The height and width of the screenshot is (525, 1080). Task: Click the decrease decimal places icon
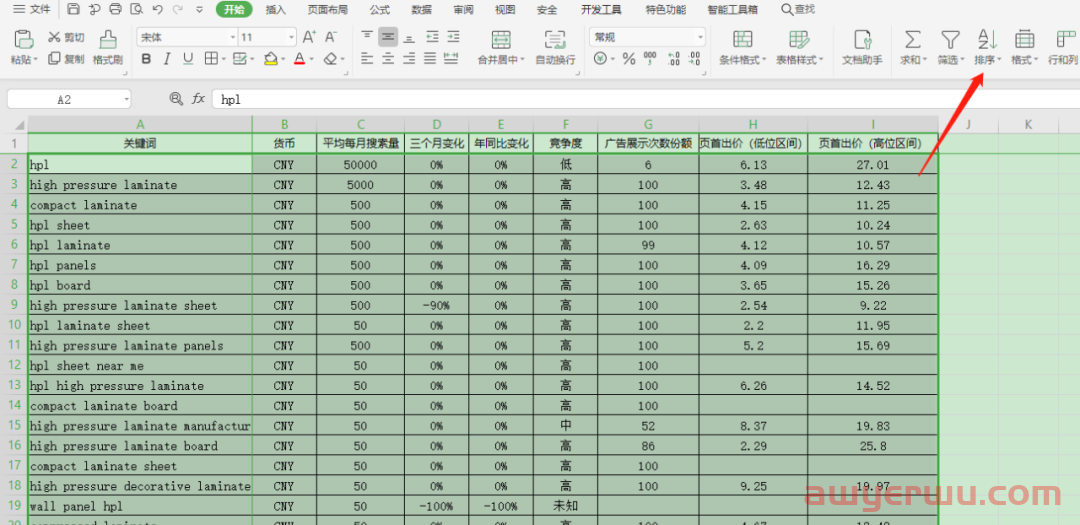tap(694, 59)
